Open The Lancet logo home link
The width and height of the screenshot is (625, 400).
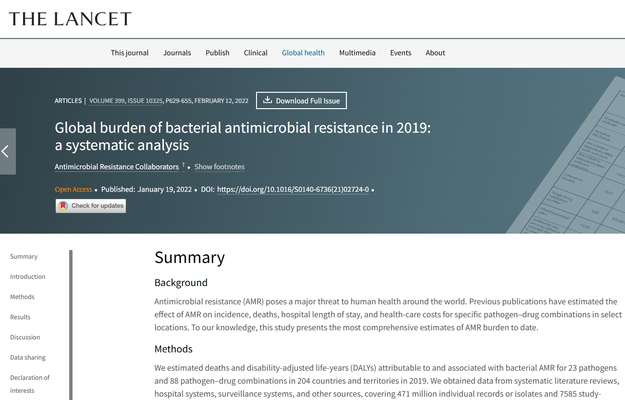click(70, 19)
